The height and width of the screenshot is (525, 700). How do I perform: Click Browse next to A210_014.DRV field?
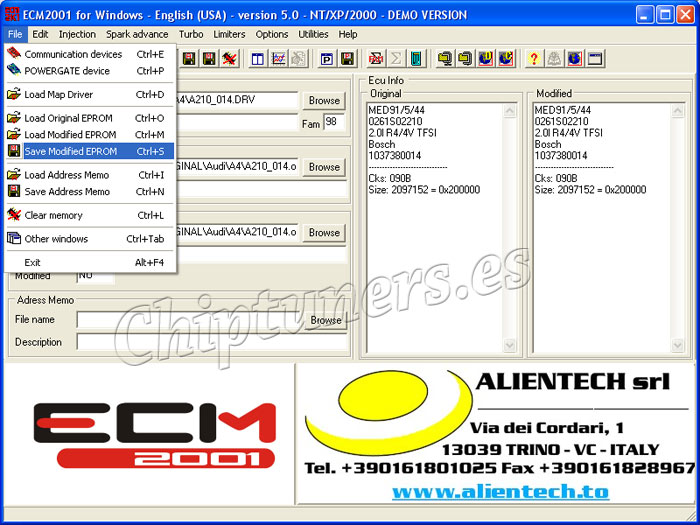[324, 100]
